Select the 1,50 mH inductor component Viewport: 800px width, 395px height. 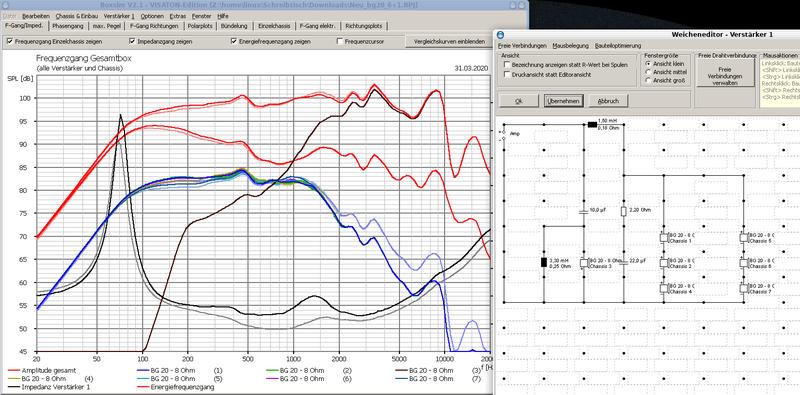593,124
